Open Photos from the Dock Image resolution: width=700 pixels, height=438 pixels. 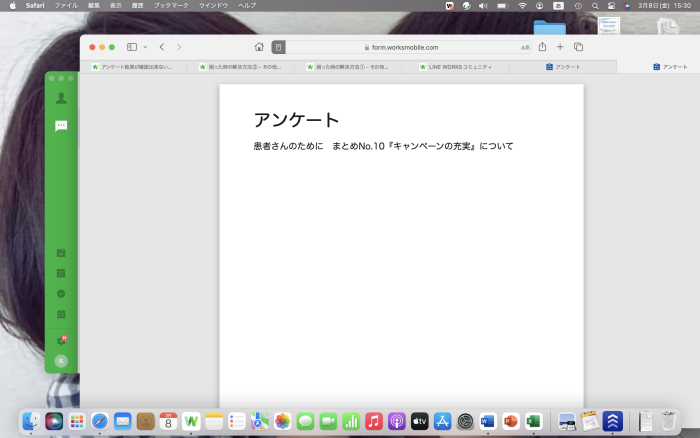click(282, 421)
